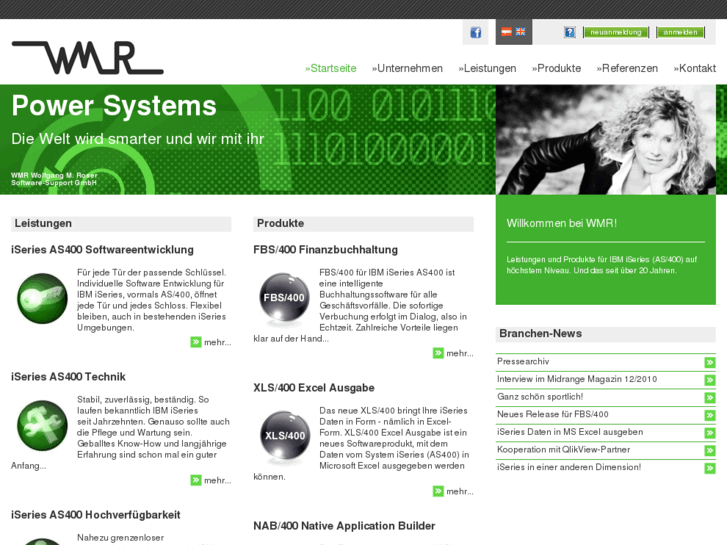Click green arrow beside Neues Release für FBS/400
The height and width of the screenshot is (545, 727).
(x=710, y=415)
